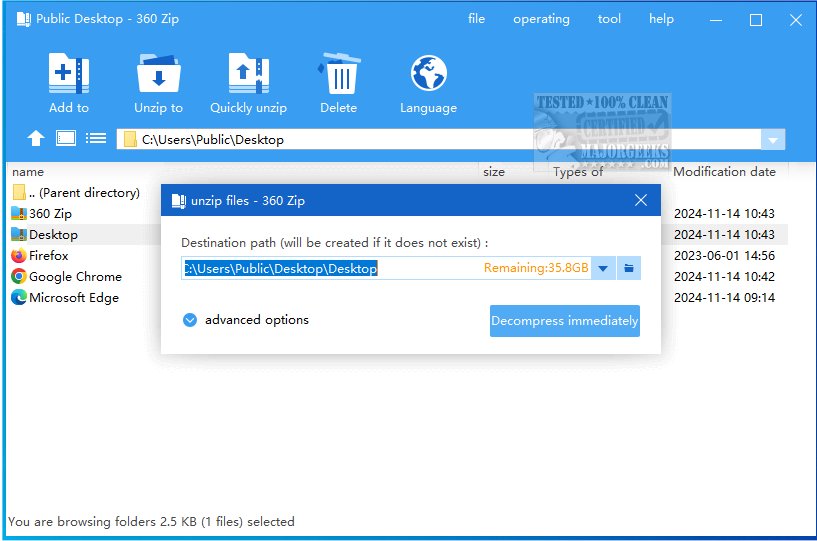Select the Firefox row name

click(48, 255)
